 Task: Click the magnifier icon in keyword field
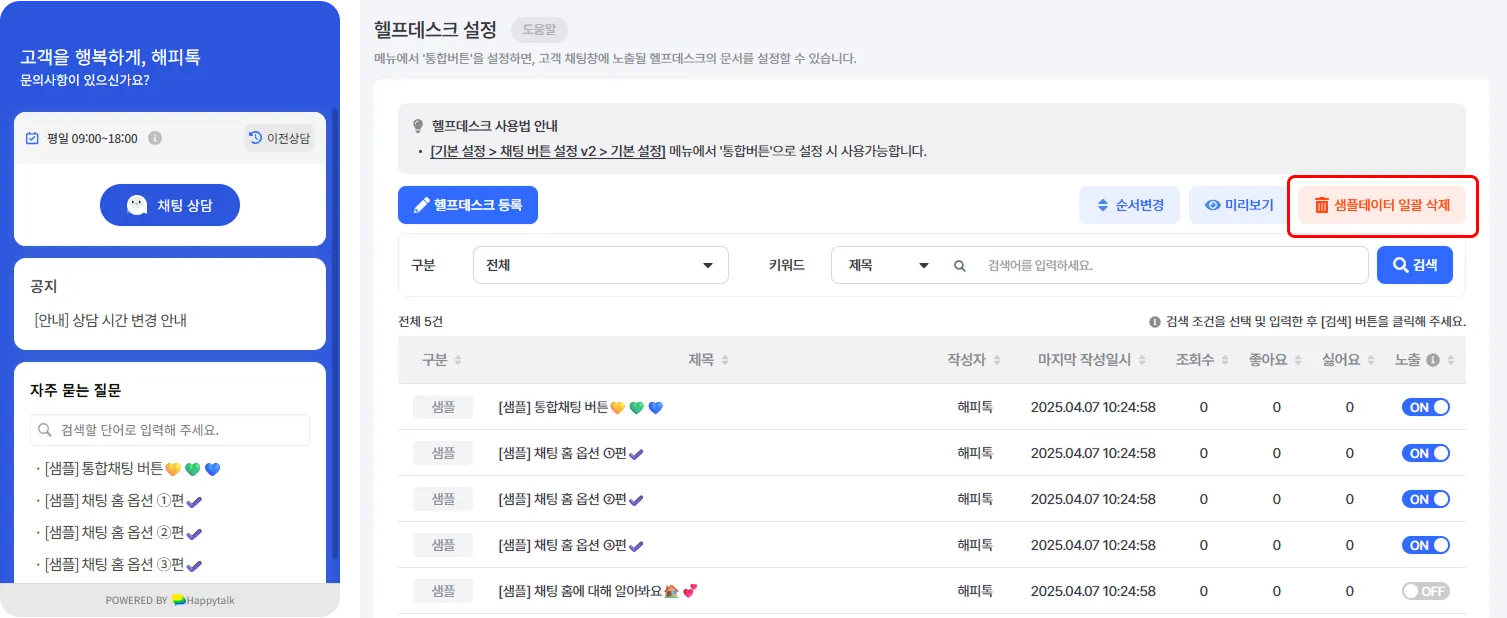[x=960, y=266]
